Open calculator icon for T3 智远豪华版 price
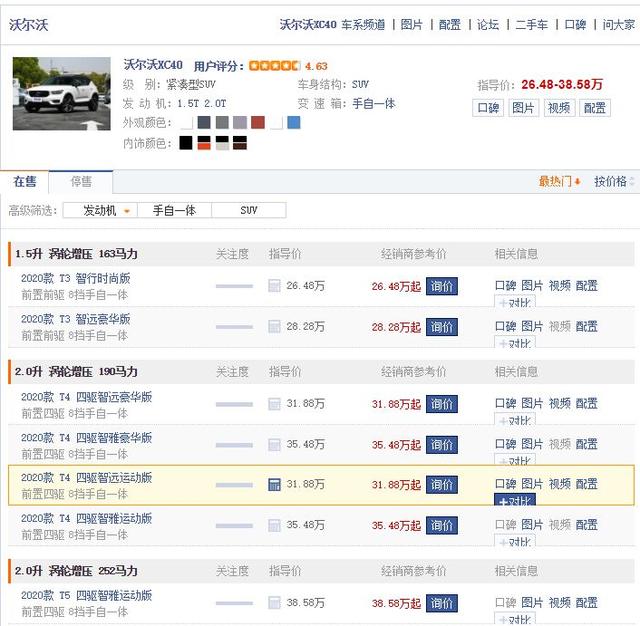Image resolution: width=640 pixels, height=626 pixels. [x=274, y=326]
